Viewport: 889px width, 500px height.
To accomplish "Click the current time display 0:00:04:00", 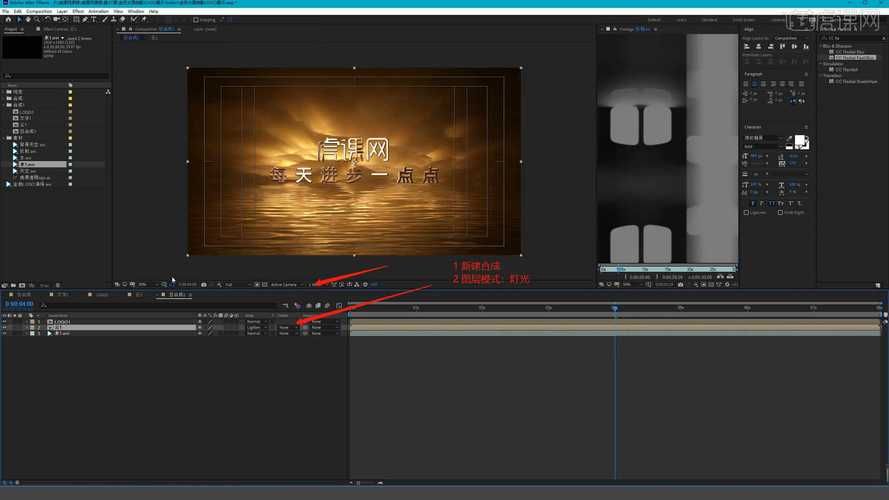I will point(19,304).
